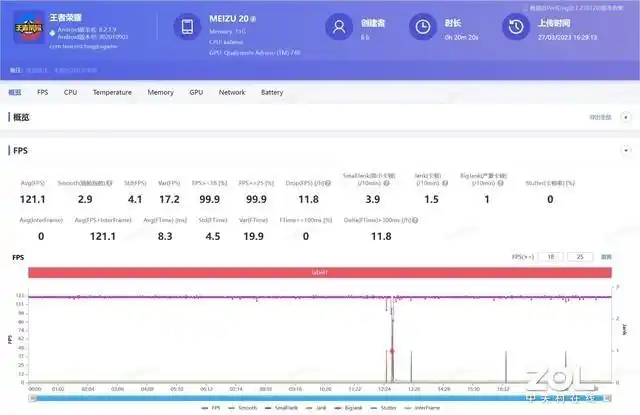Switch to the Temperature tab
The image size is (640, 415).
click(112, 92)
